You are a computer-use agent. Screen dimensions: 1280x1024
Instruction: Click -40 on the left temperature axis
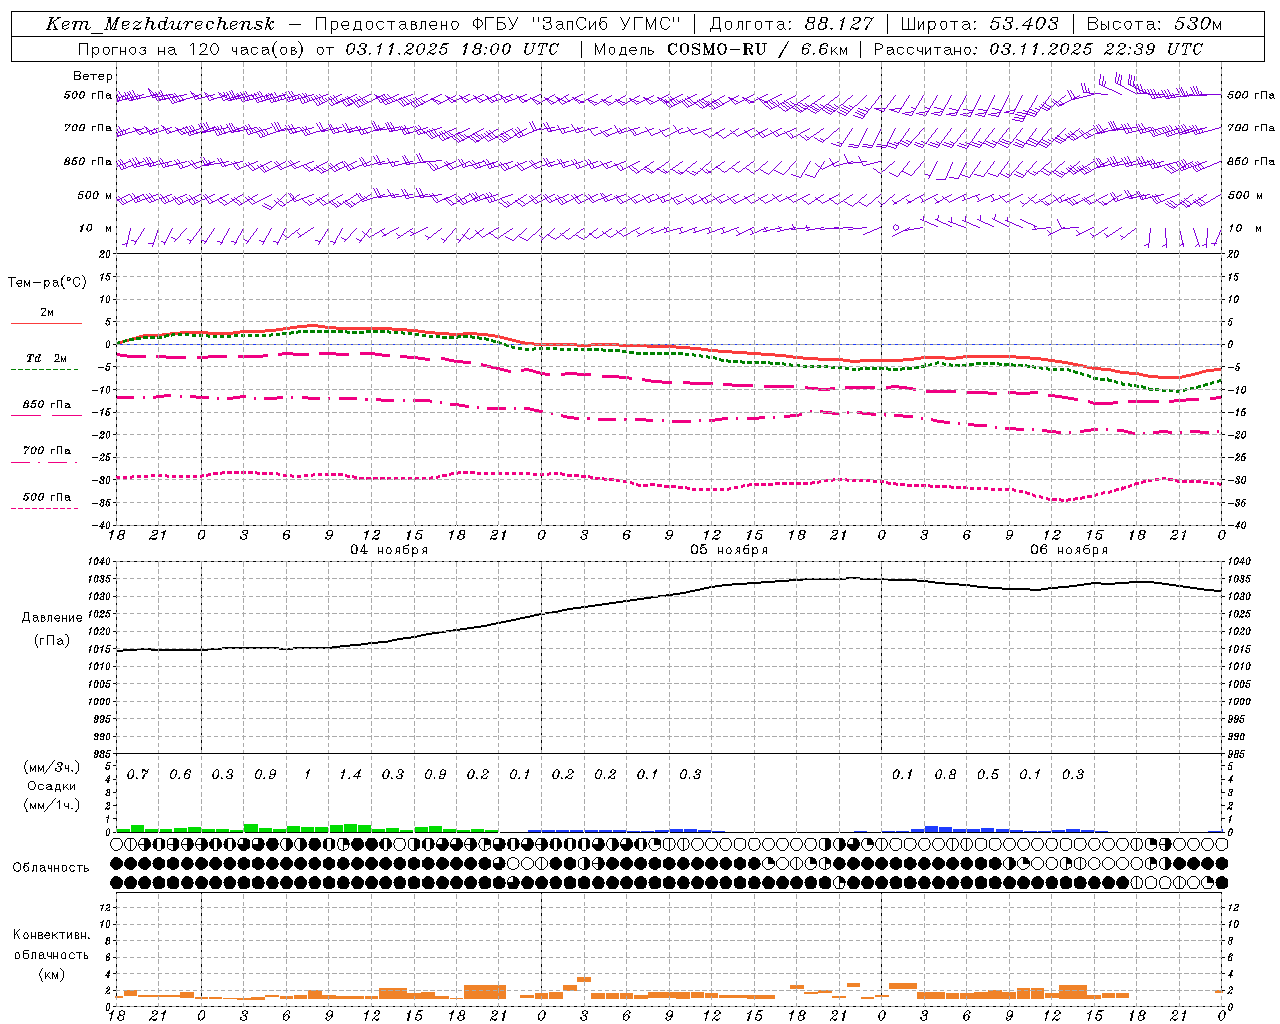102,525
